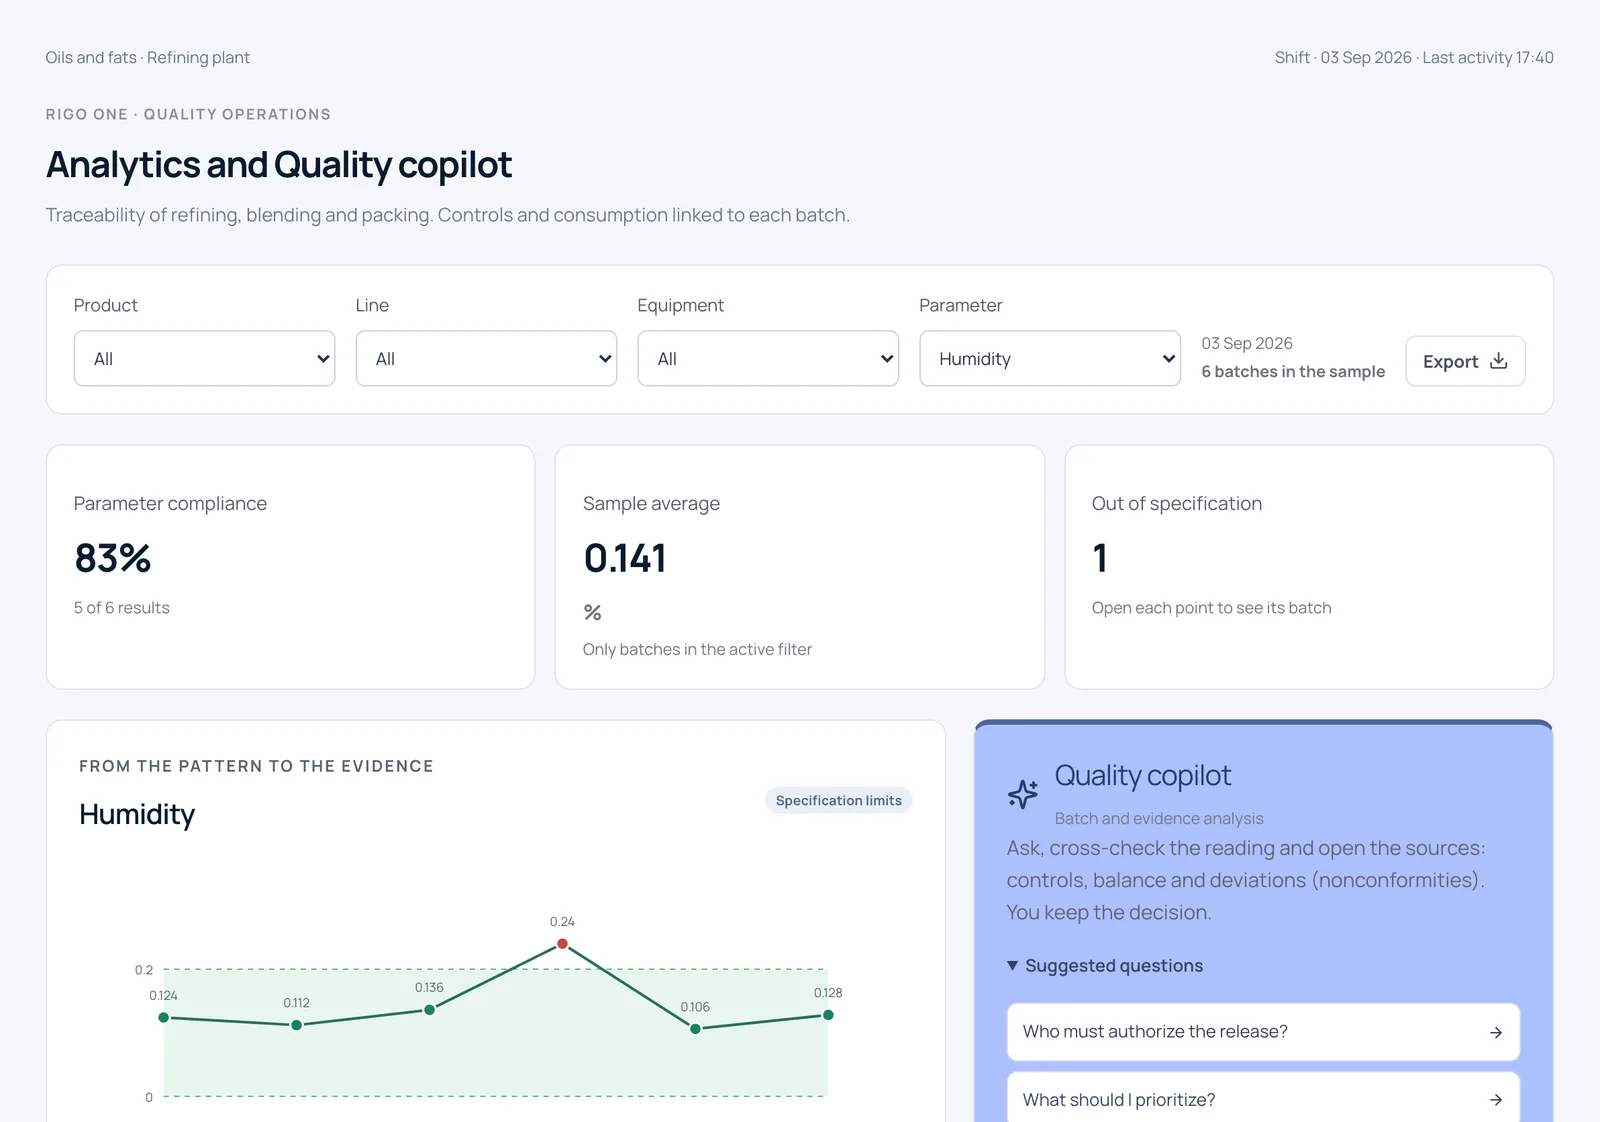Image resolution: width=1600 pixels, height=1122 pixels.
Task: Collapse the Suggested questions section
Action: [1104, 966]
